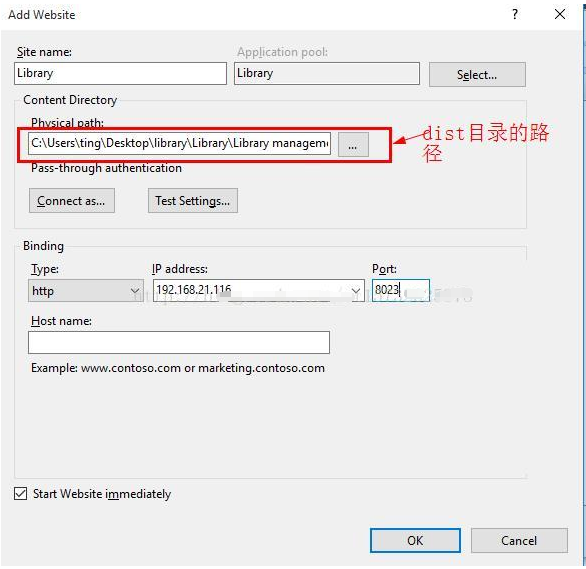
Task: Click the Cancel button
Action: [519, 541]
